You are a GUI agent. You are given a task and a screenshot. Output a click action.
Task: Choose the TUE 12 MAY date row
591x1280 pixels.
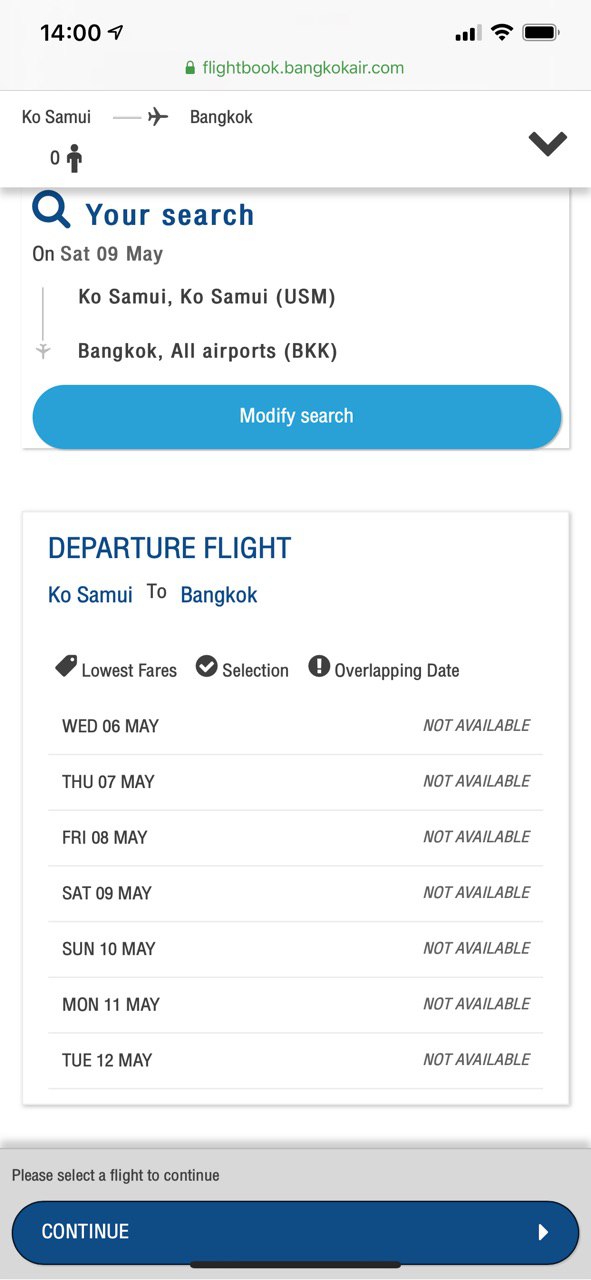[295, 1060]
